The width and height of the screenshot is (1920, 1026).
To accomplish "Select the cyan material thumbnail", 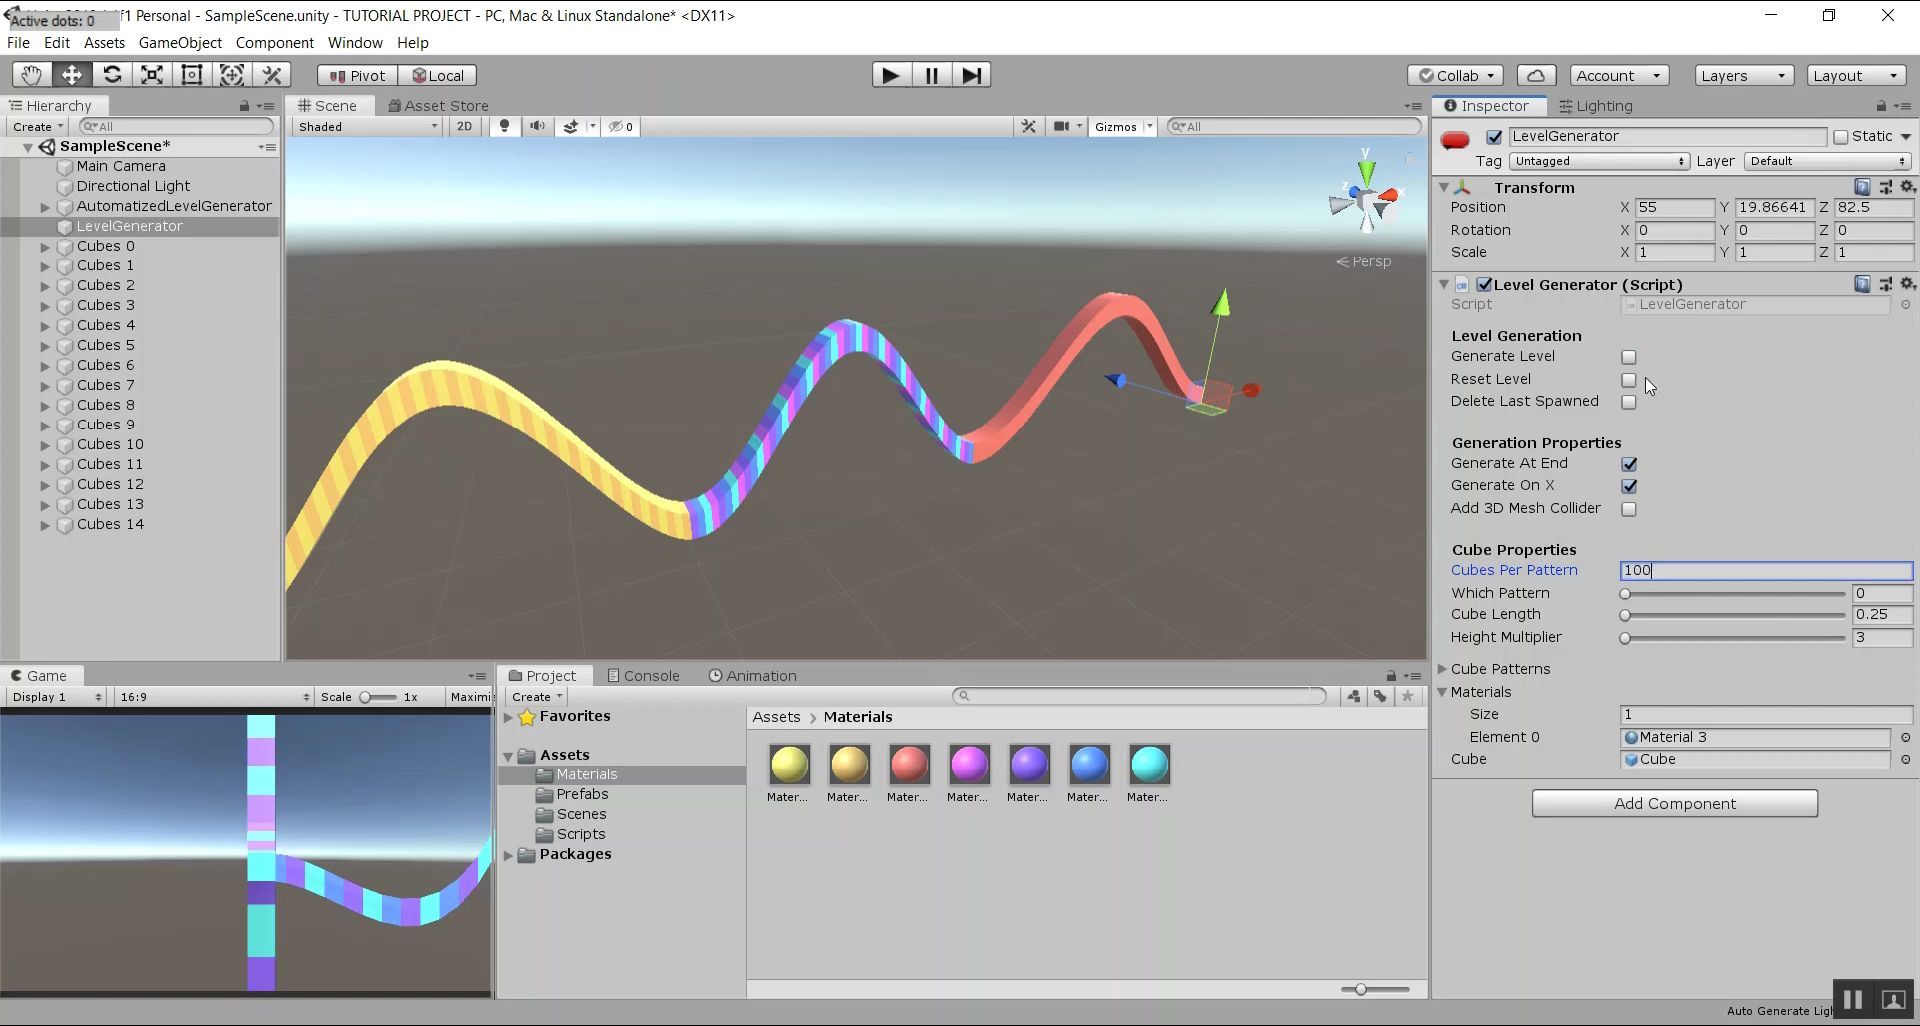I will pos(1149,765).
